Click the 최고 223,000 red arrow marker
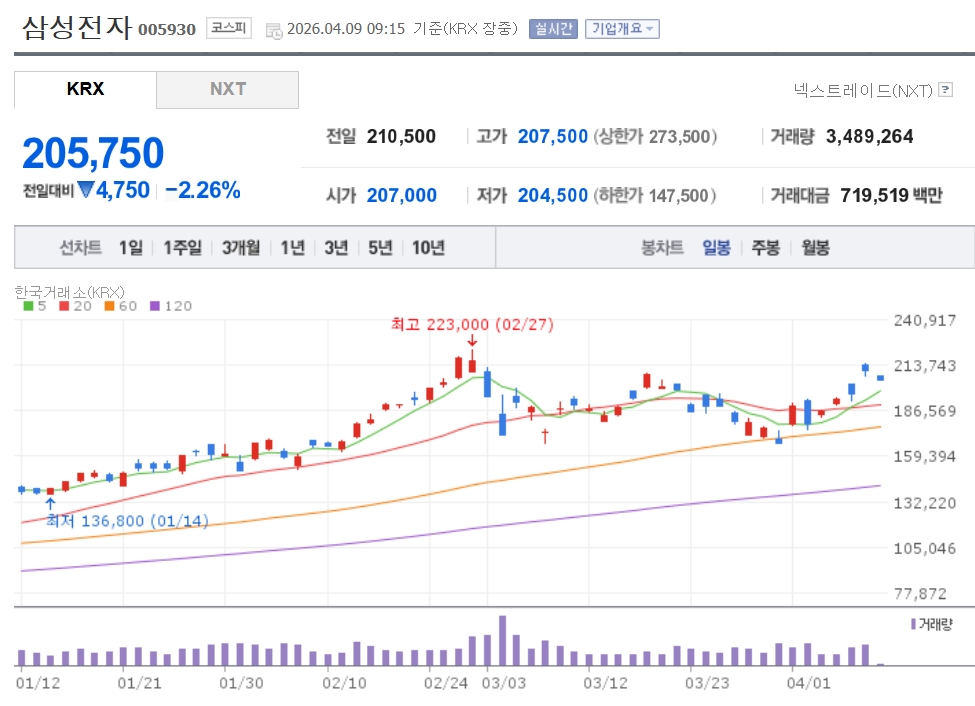This screenshot has height=706, width=975. coord(471,341)
